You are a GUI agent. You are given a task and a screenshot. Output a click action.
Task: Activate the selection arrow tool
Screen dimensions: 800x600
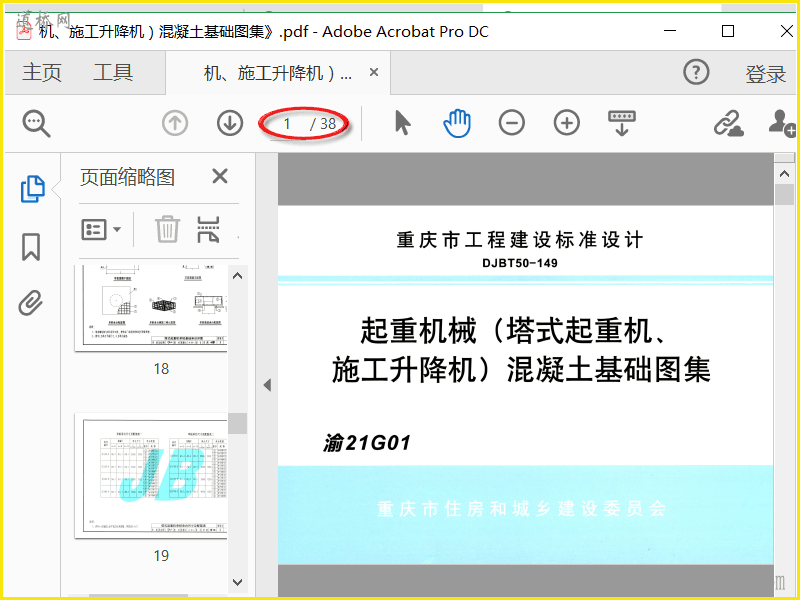pos(403,123)
